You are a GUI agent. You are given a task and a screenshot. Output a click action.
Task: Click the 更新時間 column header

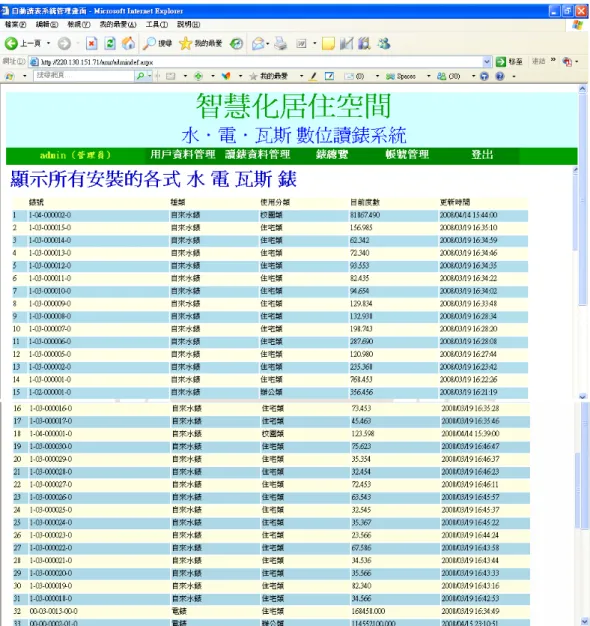tap(455, 202)
